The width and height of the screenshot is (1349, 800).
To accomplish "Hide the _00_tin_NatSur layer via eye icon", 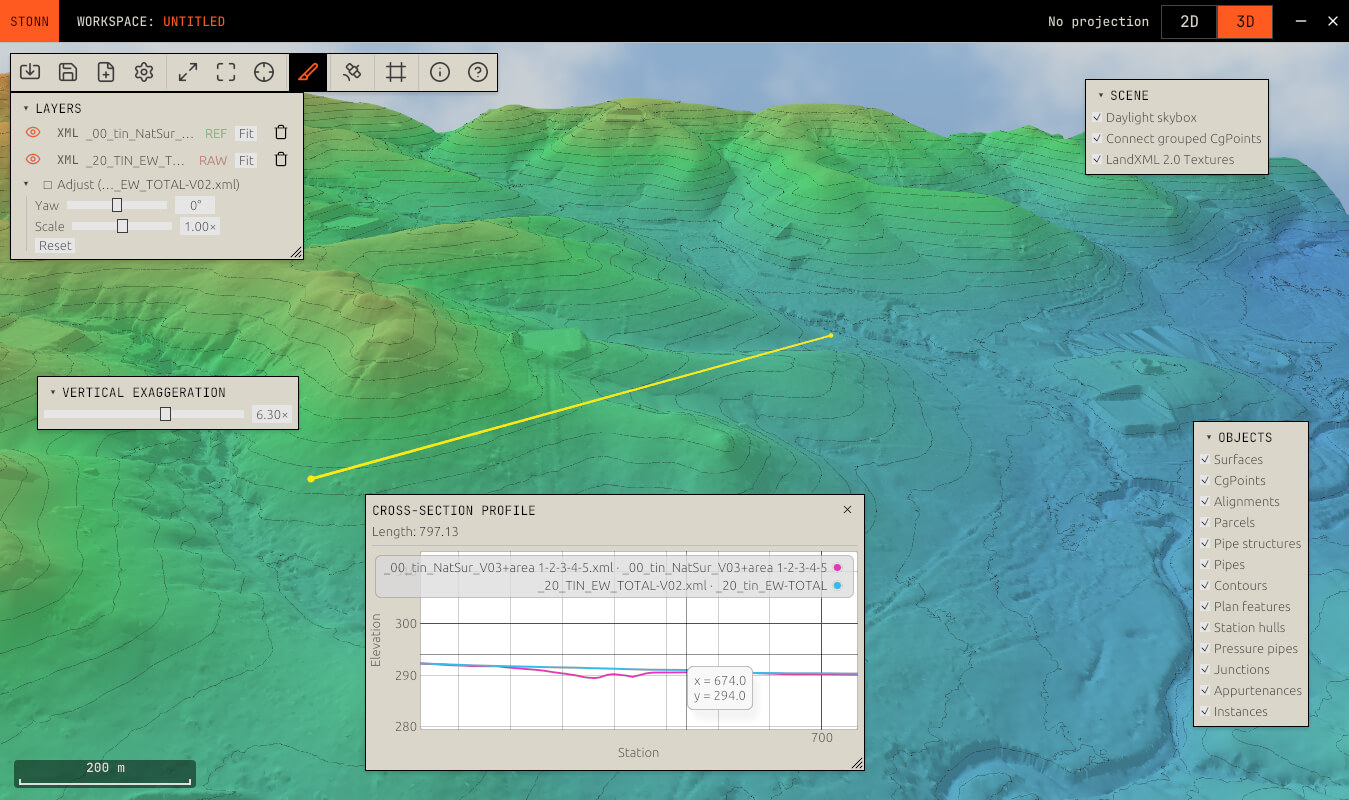I will coord(33,133).
